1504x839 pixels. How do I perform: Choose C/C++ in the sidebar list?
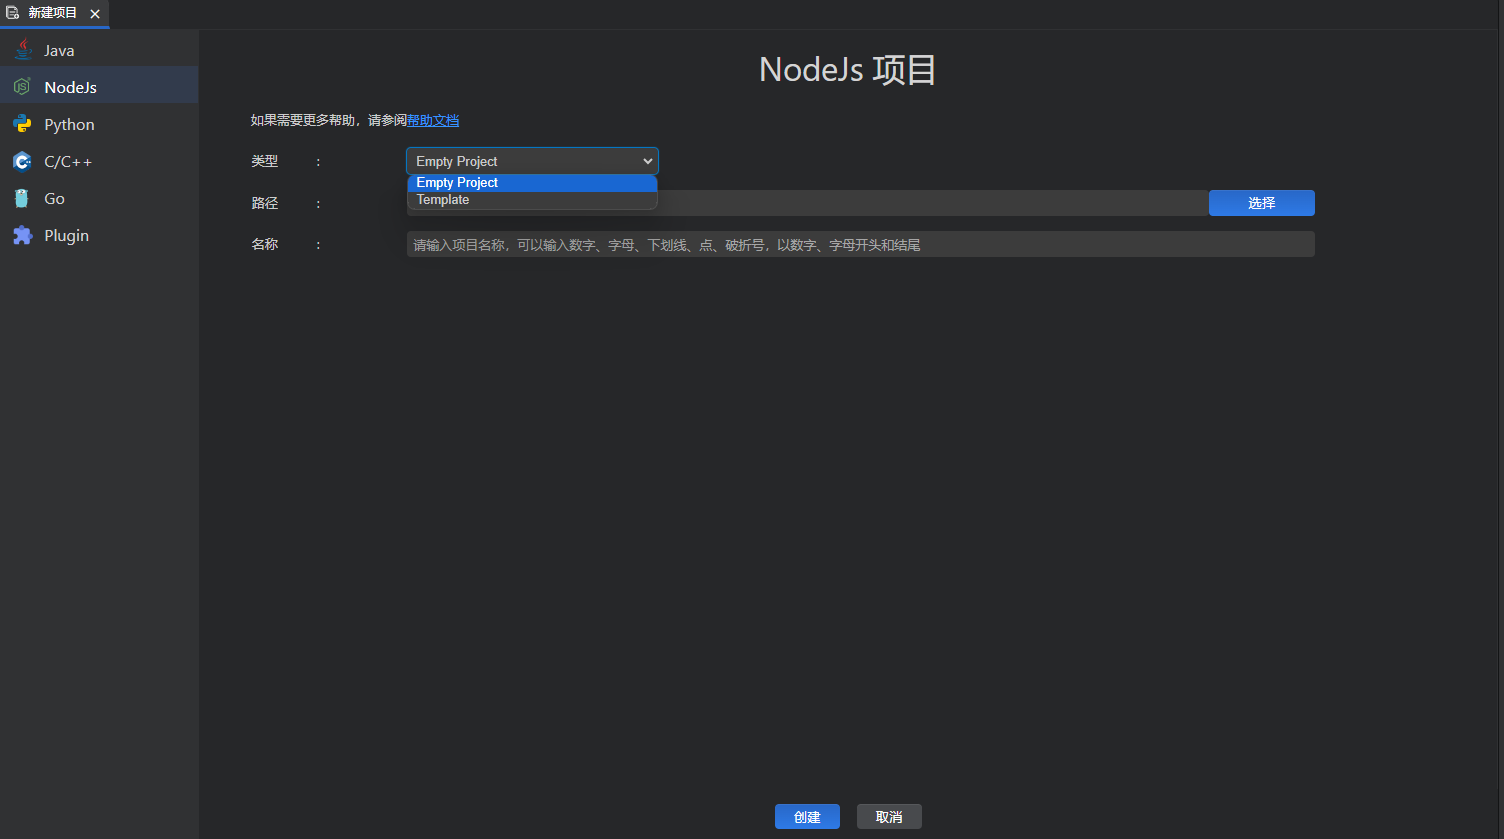pos(99,161)
